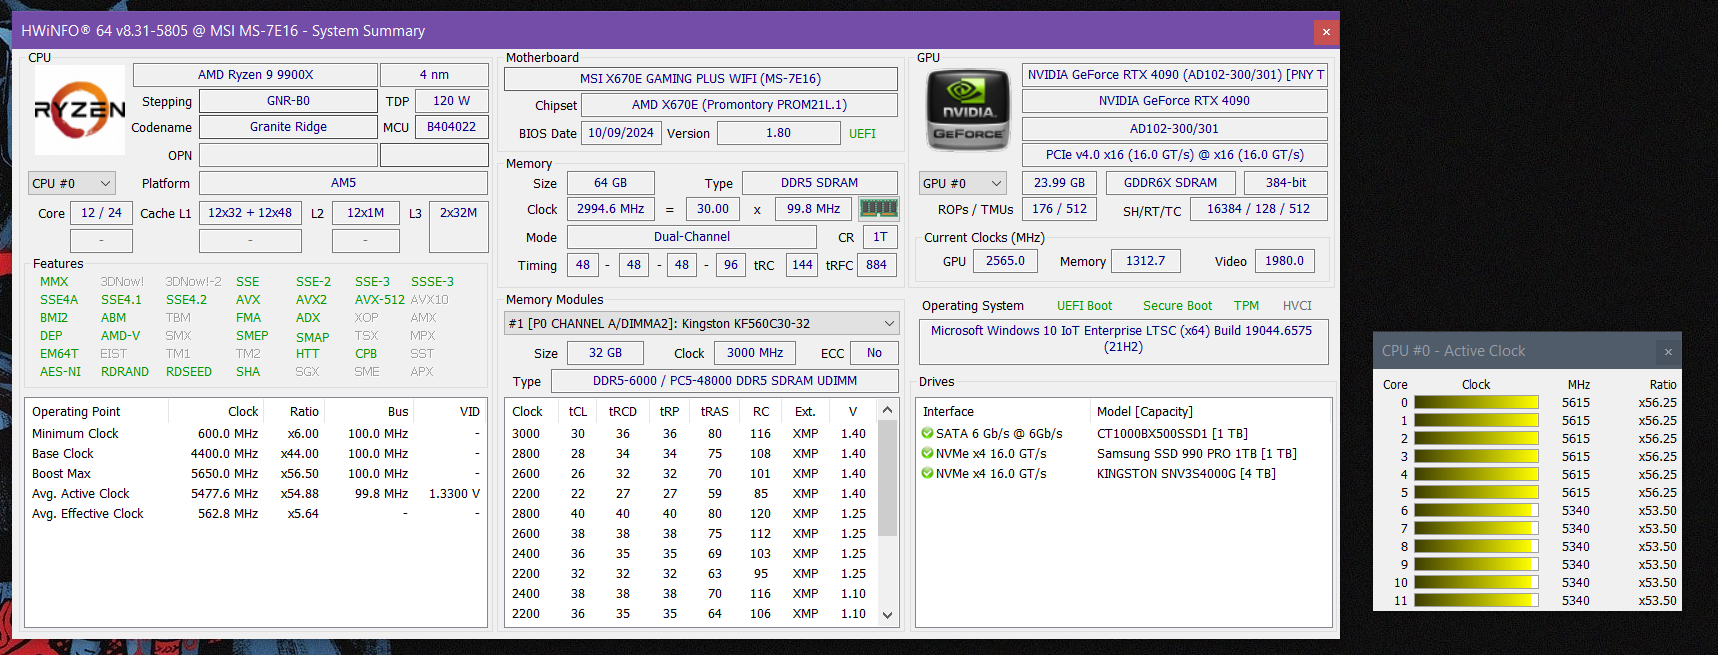This screenshot has width=1718, height=655.
Task: Click the memory module chip icon
Action: coord(879,208)
